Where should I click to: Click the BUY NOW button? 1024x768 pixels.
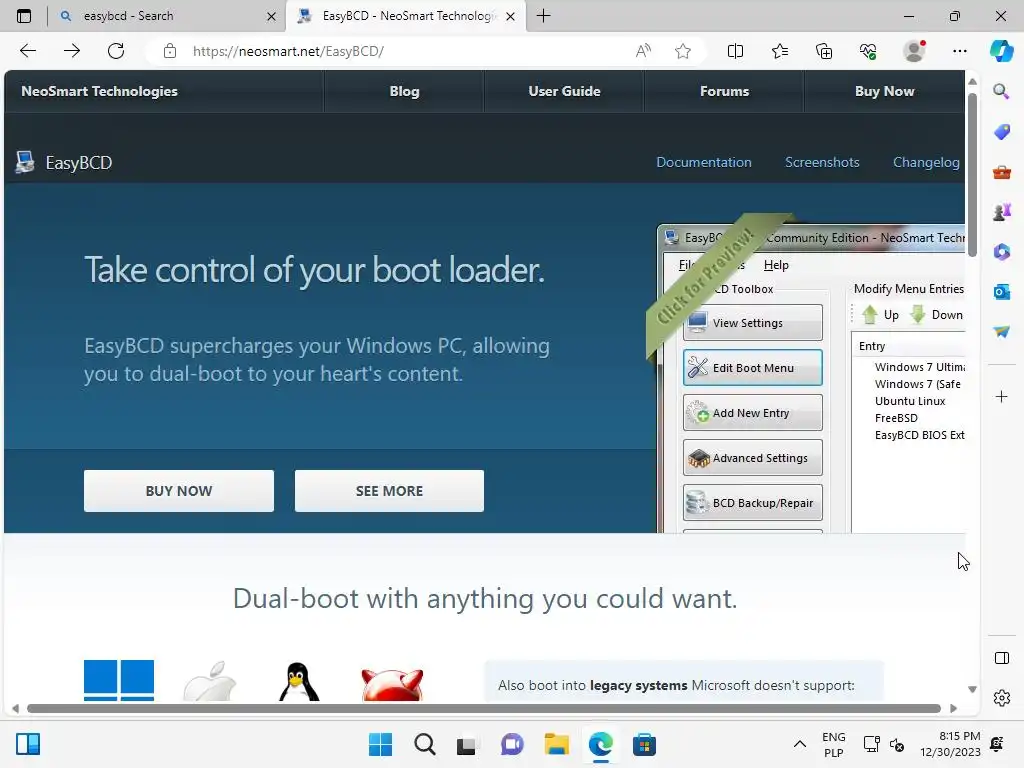coord(178,490)
